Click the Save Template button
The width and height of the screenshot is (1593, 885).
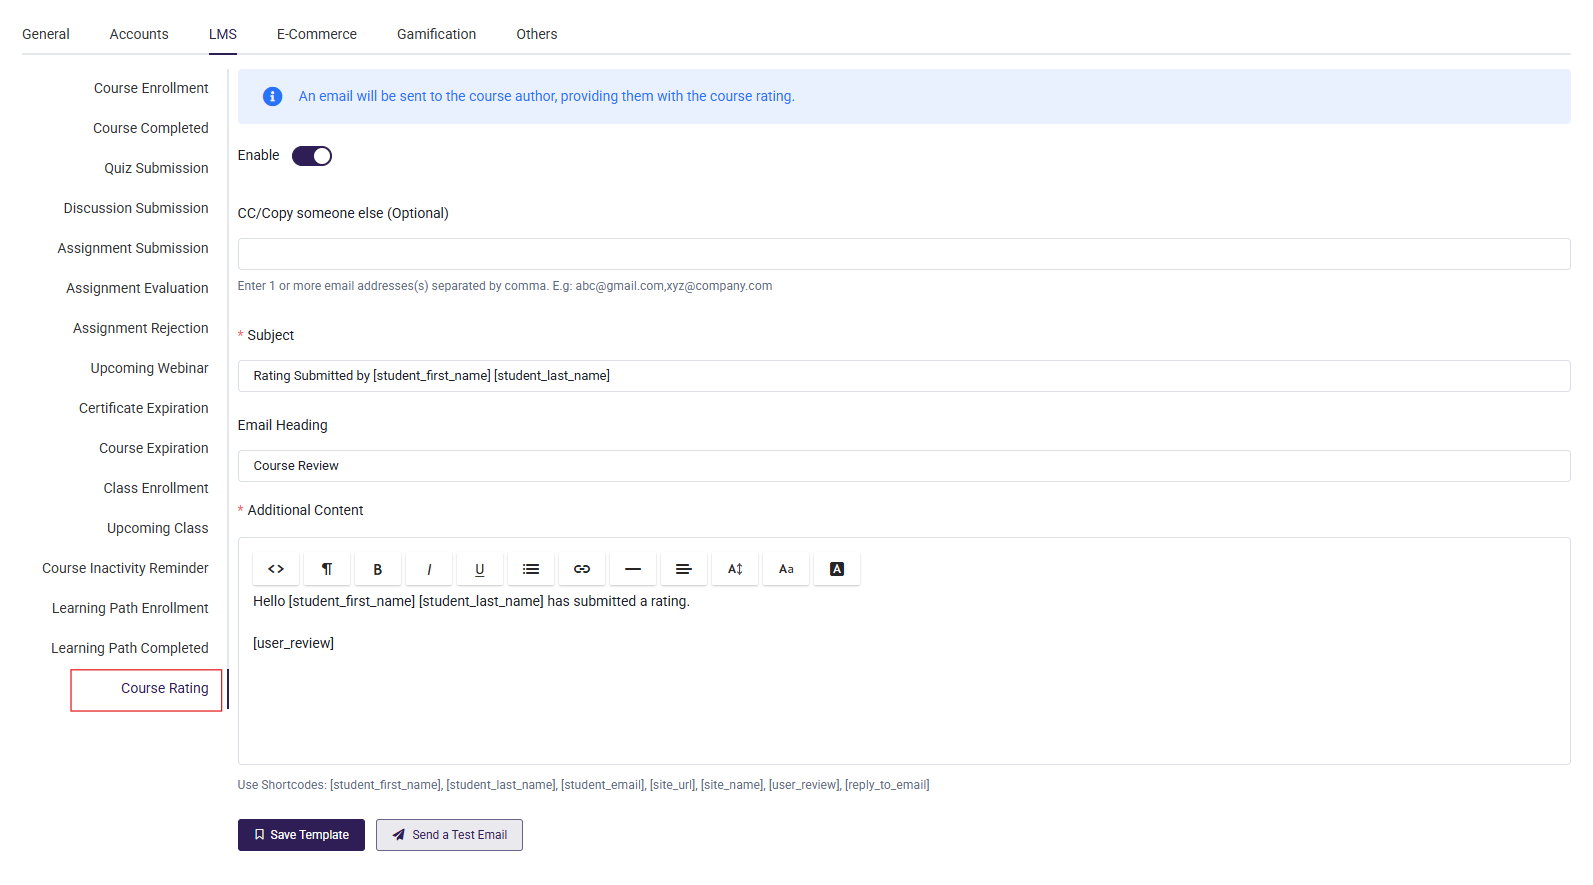tap(301, 835)
